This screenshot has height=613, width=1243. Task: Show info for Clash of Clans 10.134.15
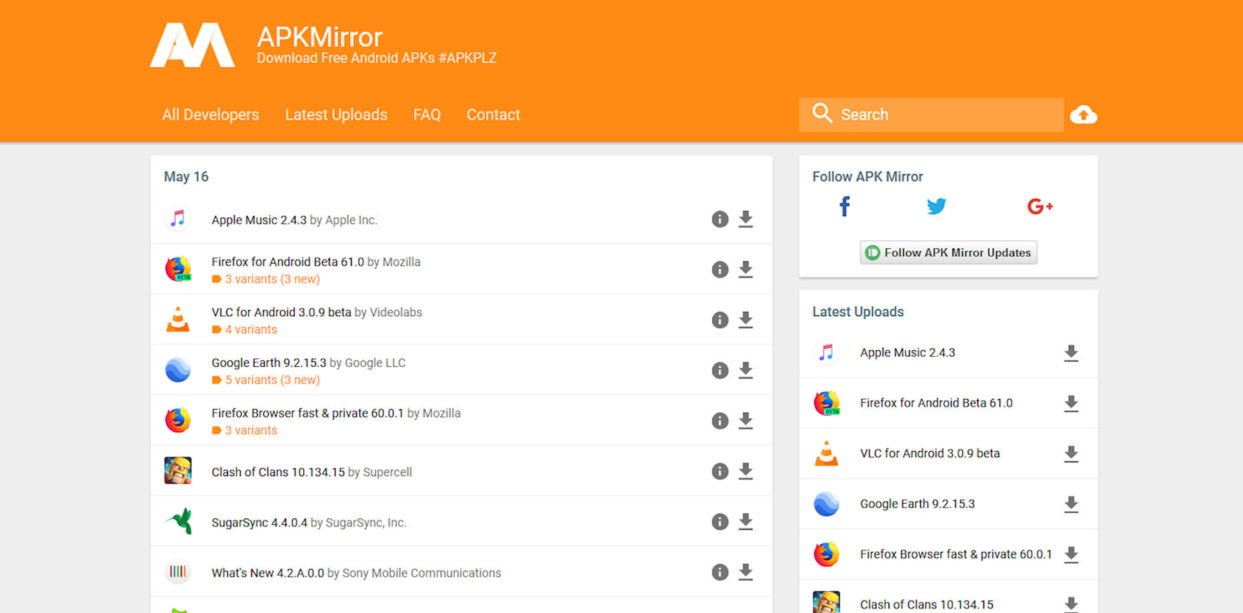pyautogui.click(x=720, y=471)
